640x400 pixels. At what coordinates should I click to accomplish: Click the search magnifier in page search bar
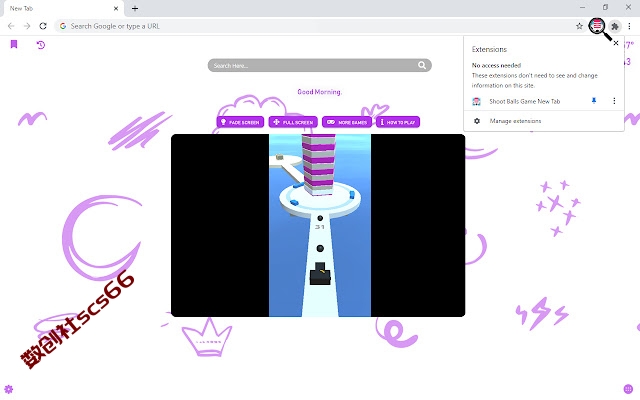[x=422, y=65]
